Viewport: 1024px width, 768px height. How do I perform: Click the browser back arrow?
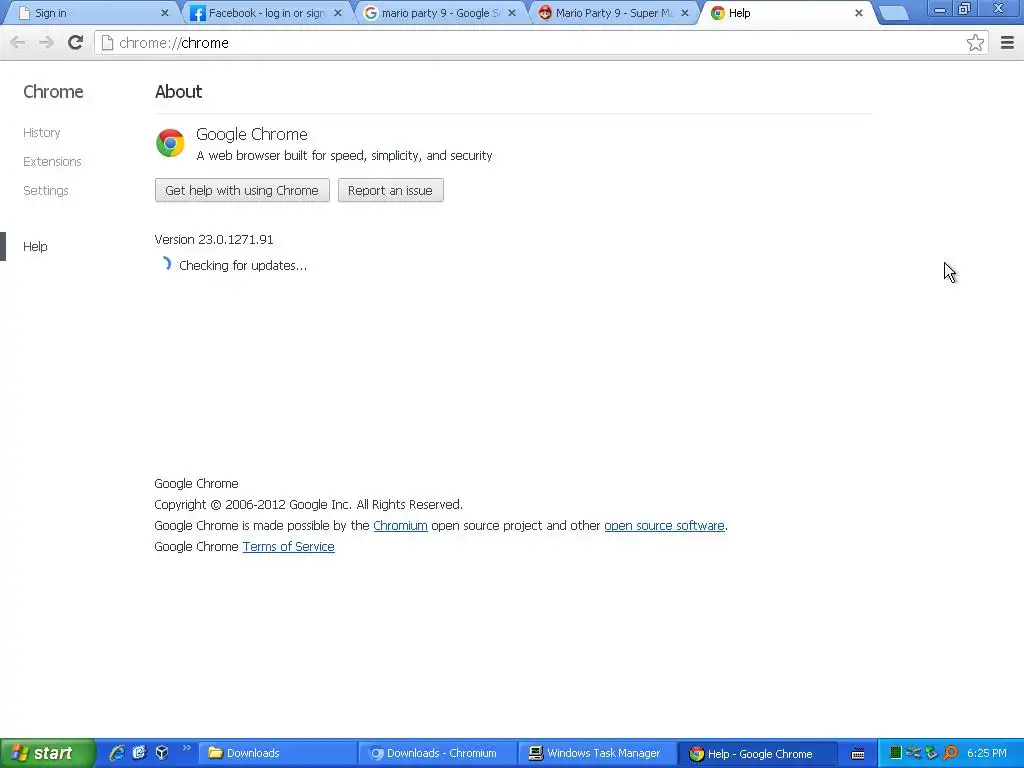tap(18, 42)
